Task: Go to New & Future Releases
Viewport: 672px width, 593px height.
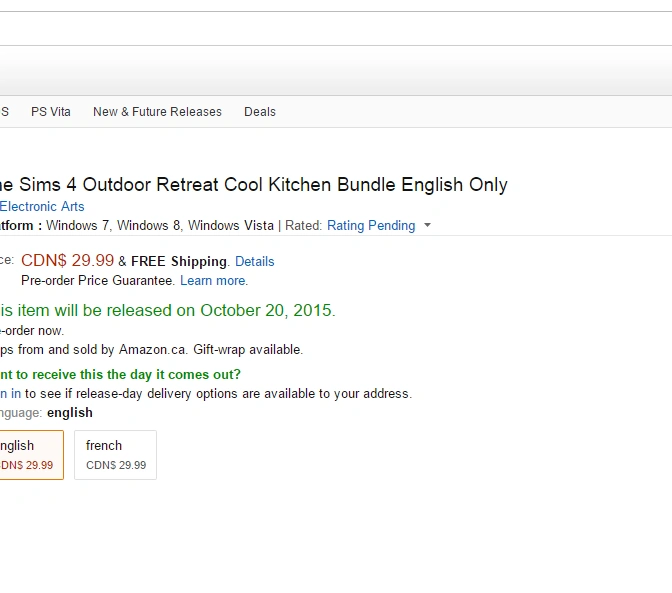Action: click(157, 112)
